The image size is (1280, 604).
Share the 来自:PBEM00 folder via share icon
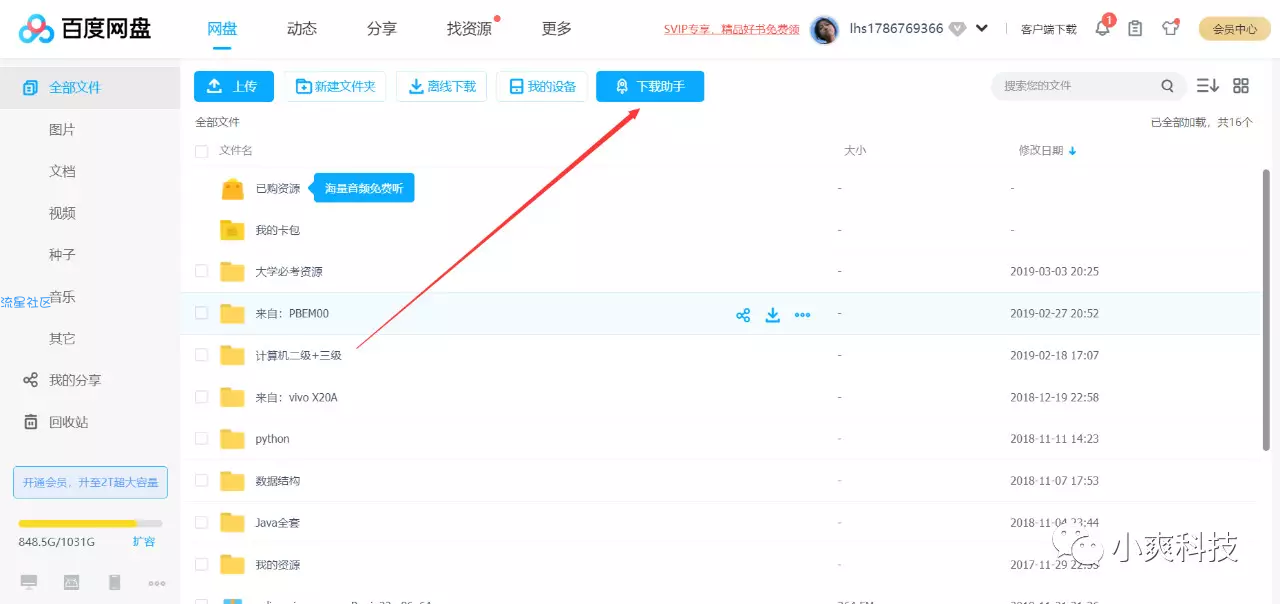click(743, 315)
